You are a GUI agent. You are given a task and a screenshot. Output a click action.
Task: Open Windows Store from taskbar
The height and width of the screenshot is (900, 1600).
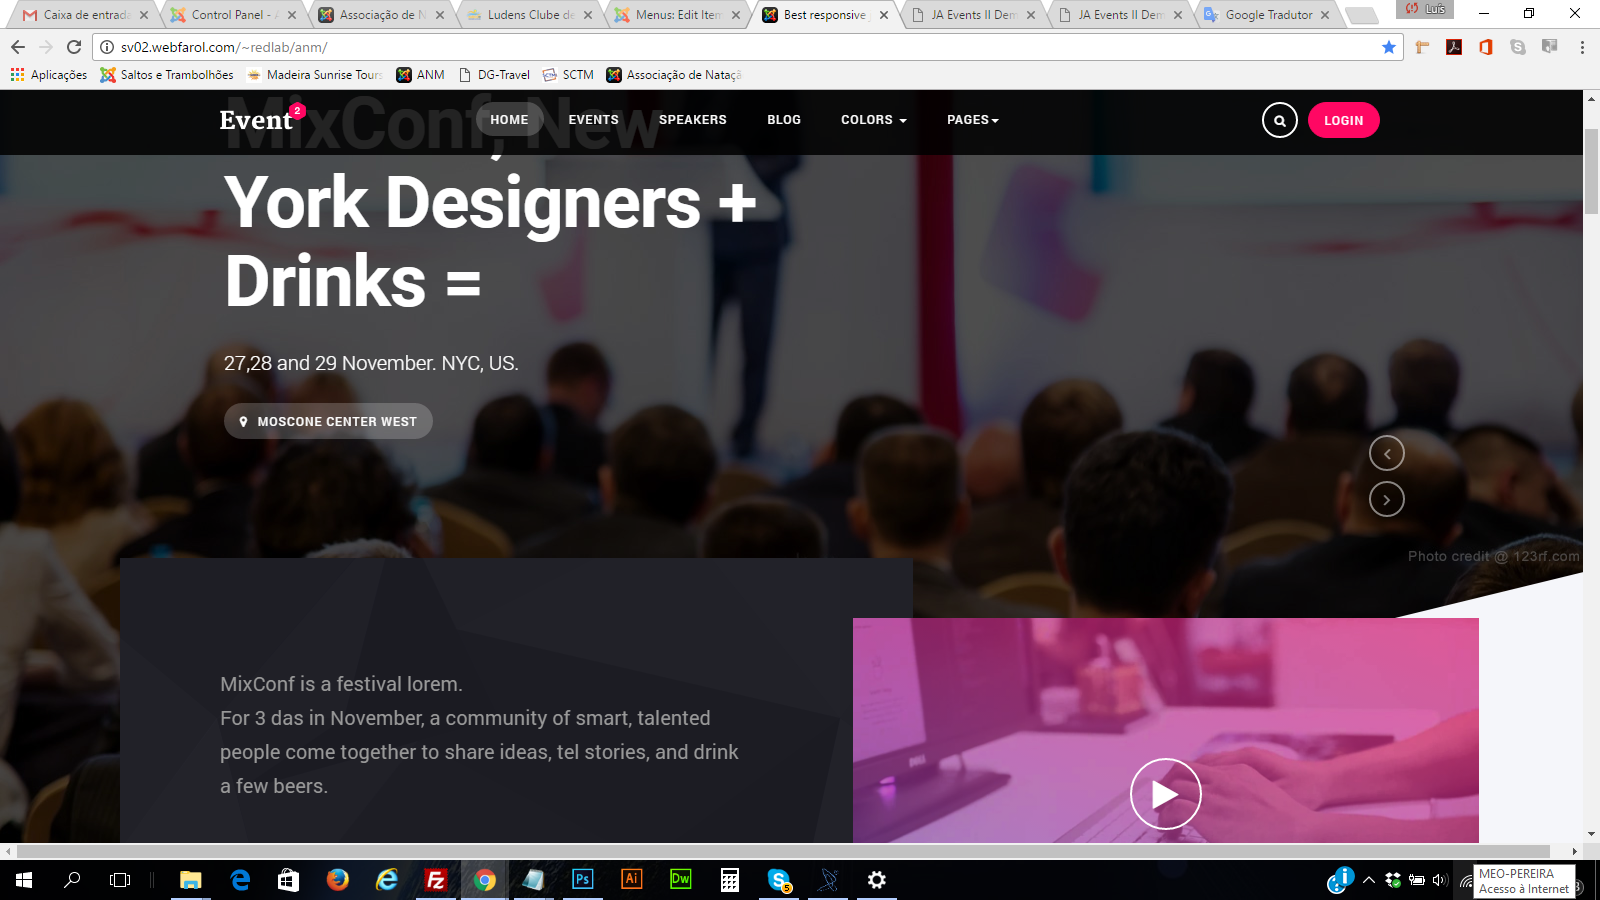[x=288, y=880]
